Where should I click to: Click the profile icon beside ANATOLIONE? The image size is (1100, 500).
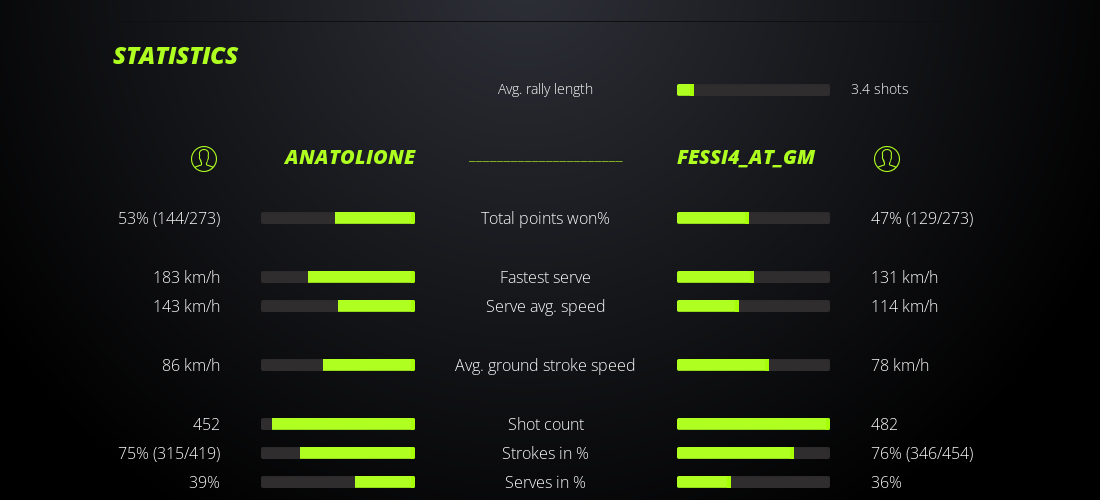[204, 158]
